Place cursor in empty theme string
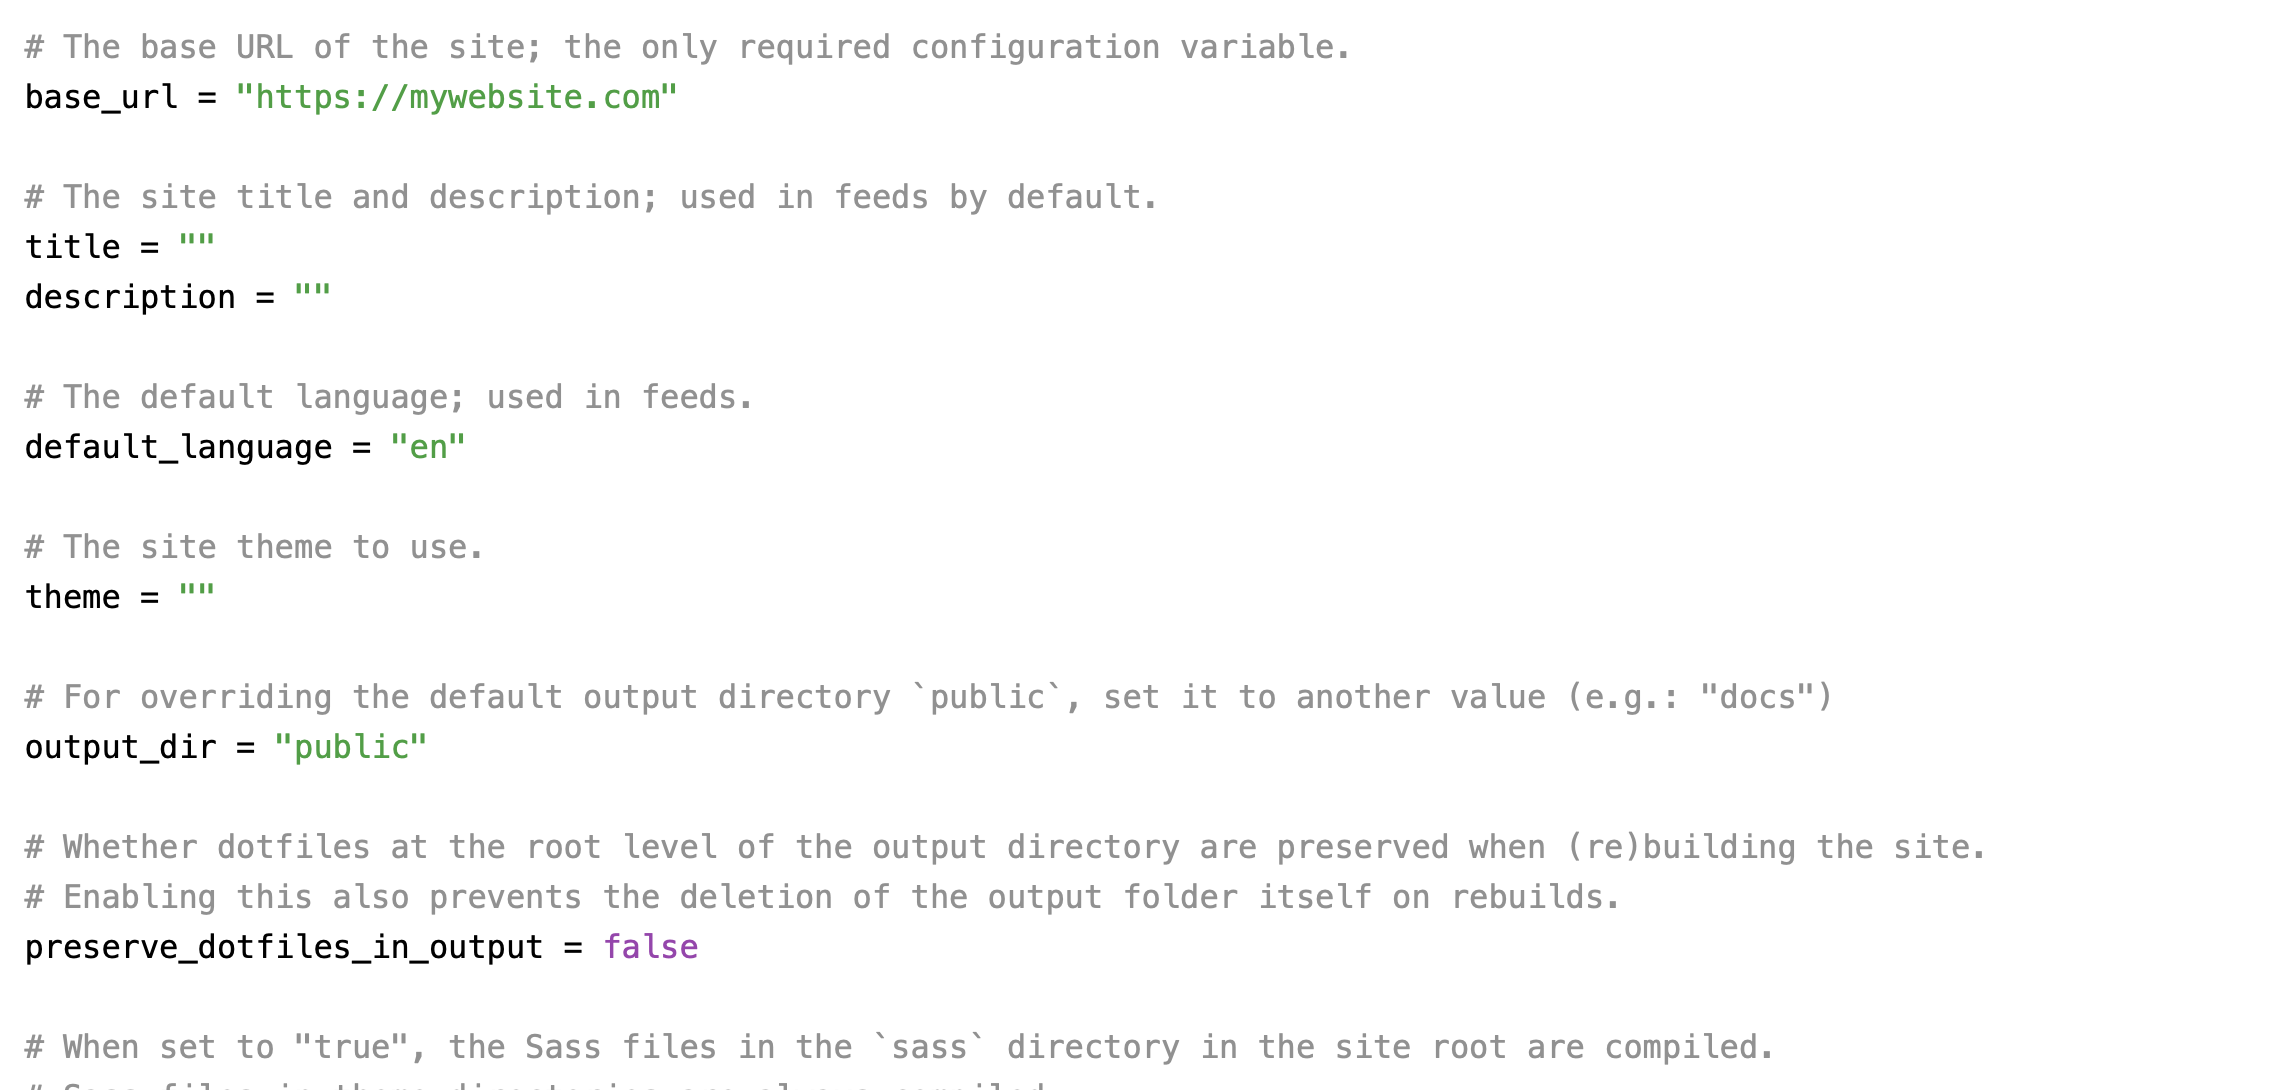This screenshot has height=1090, width=2284. coord(197,596)
